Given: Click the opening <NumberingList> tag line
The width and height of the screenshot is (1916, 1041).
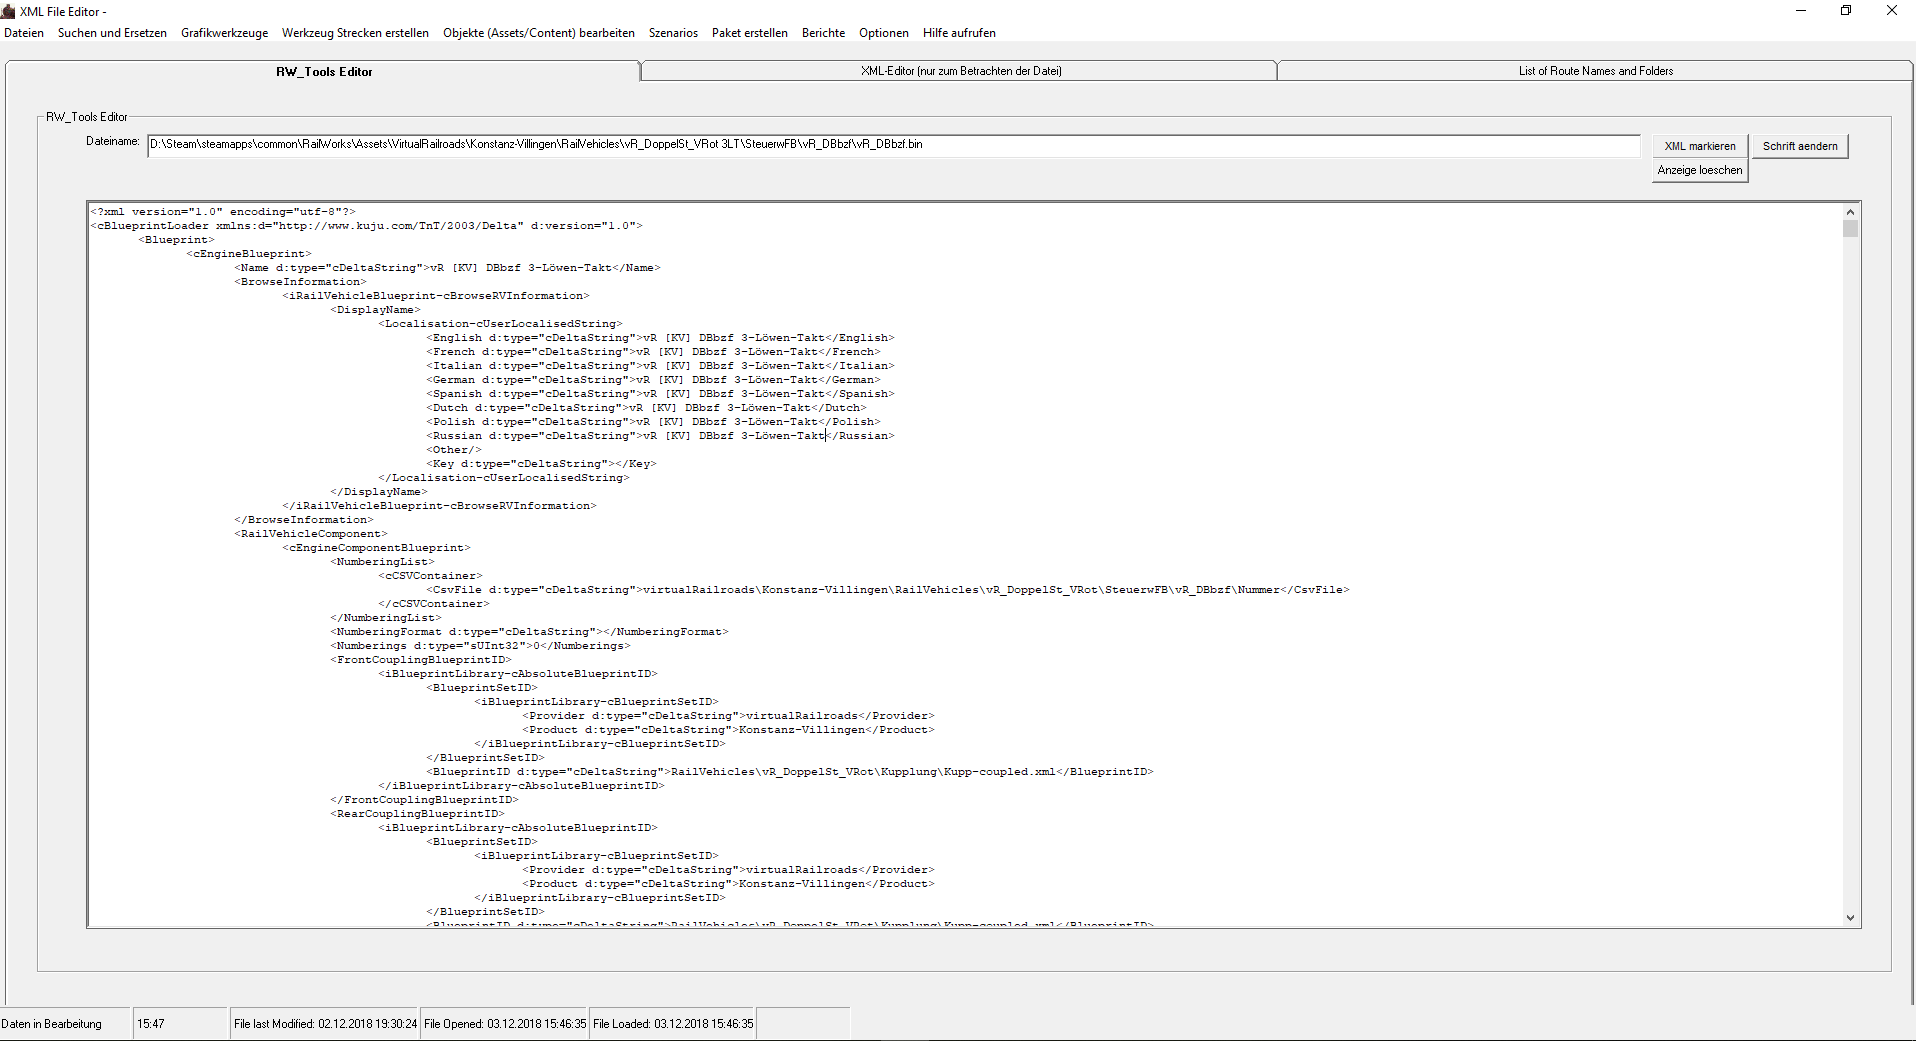Looking at the screenshot, I should [x=383, y=562].
